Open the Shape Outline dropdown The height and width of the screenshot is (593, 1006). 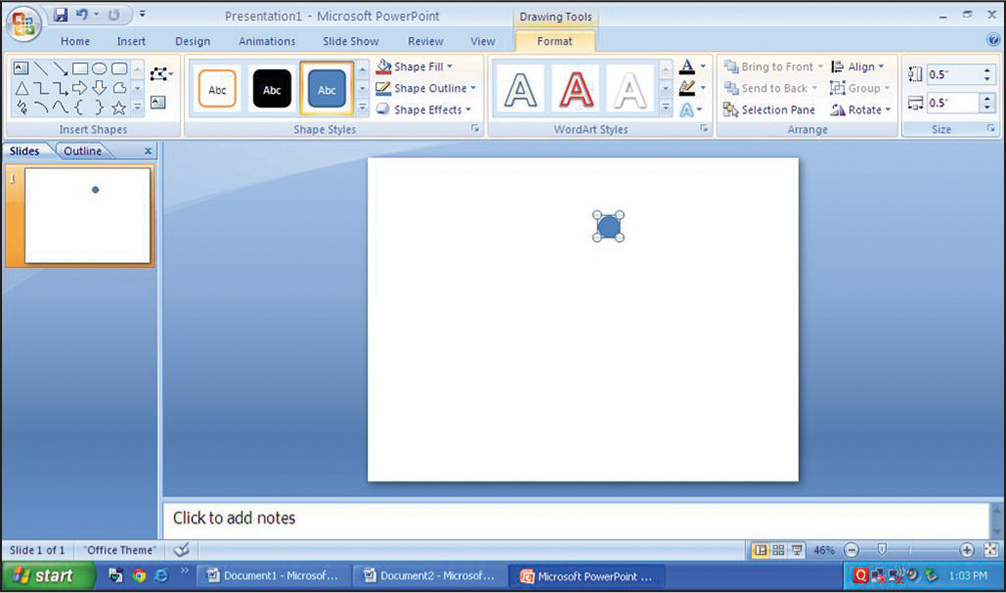coord(426,88)
